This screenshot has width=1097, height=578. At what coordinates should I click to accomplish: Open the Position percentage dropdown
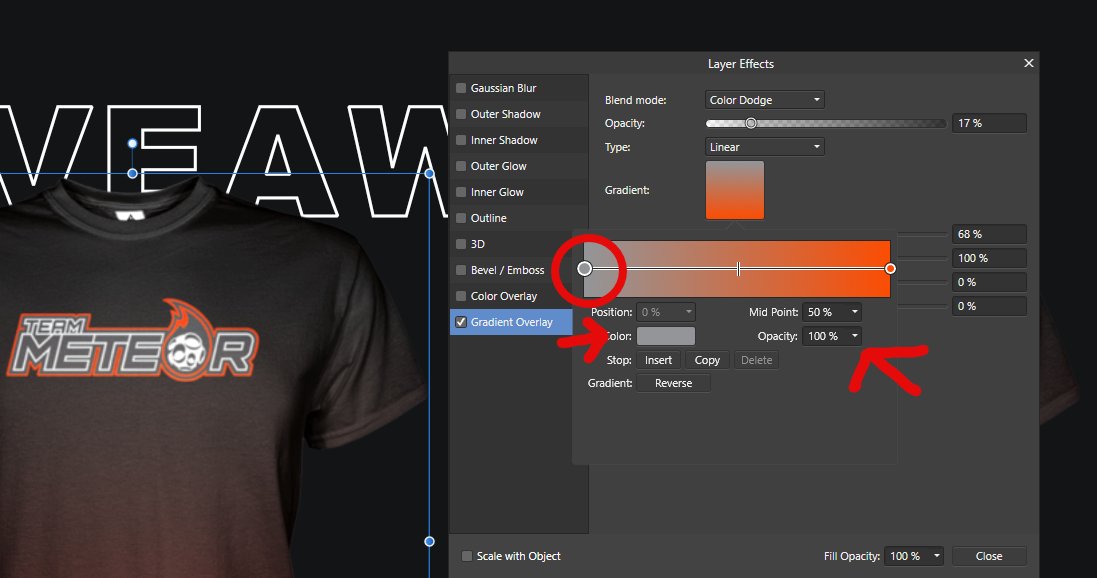tap(665, 312)
